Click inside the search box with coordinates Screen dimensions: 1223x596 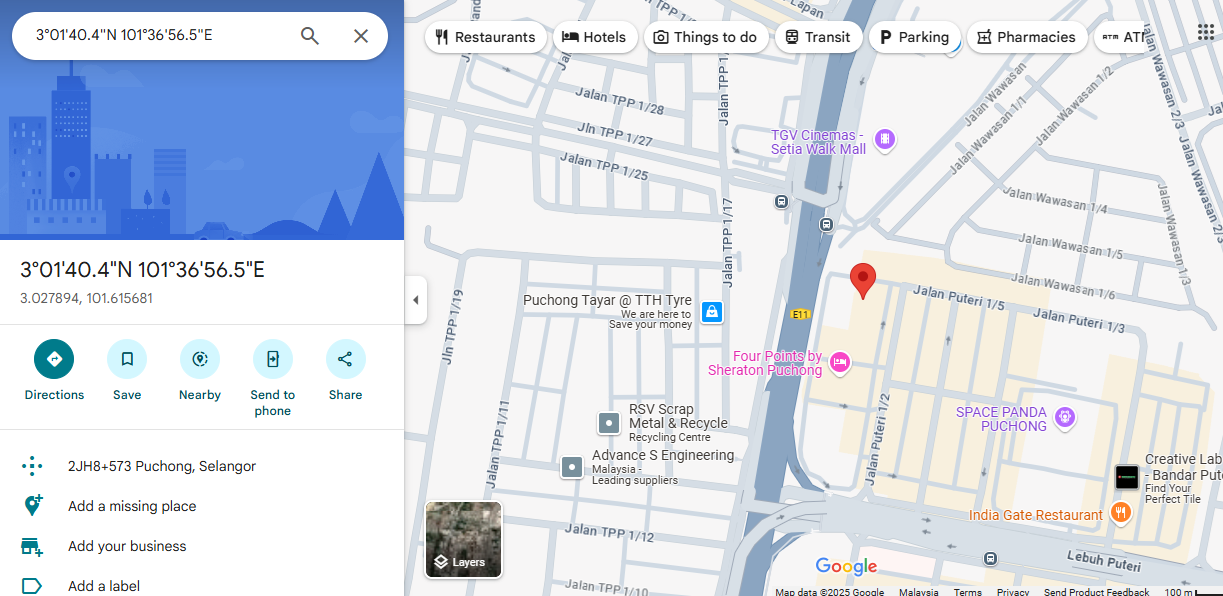pos(160,35)
